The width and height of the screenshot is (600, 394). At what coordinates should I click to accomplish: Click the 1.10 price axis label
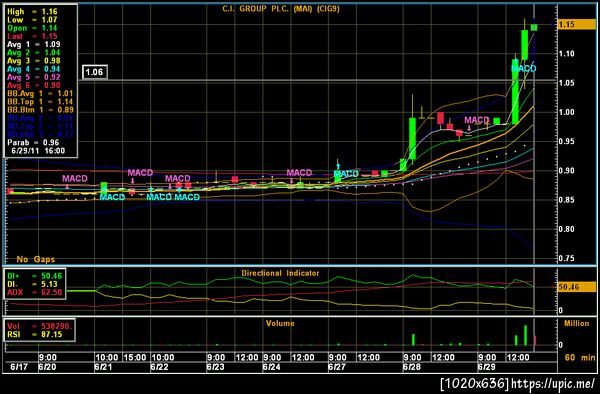(566, 54)
